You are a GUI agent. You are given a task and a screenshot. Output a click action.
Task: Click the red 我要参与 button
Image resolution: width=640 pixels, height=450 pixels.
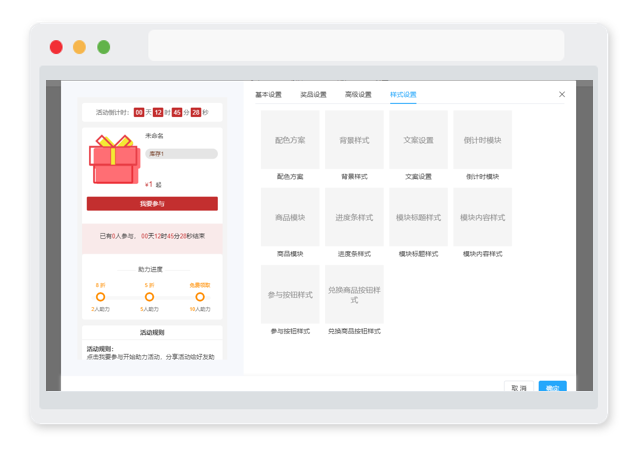[x=152, y=204]
